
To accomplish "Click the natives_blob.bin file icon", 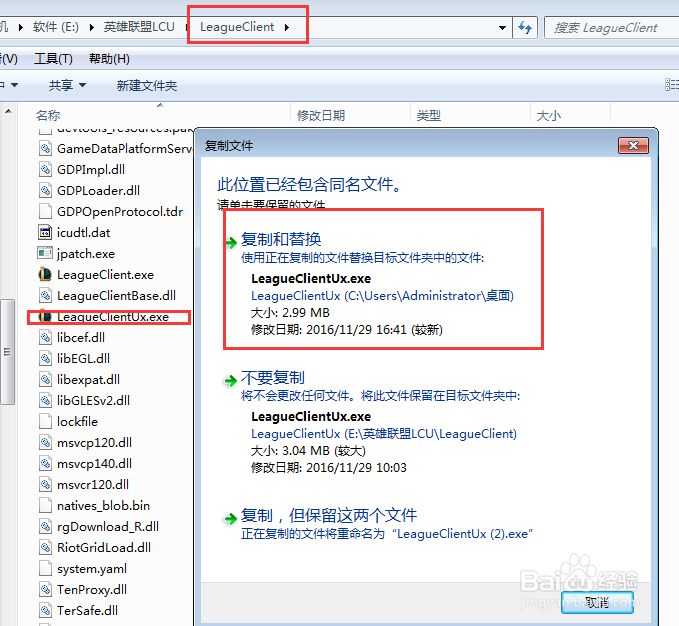I will pyautogui.click(x=45, y=506).
